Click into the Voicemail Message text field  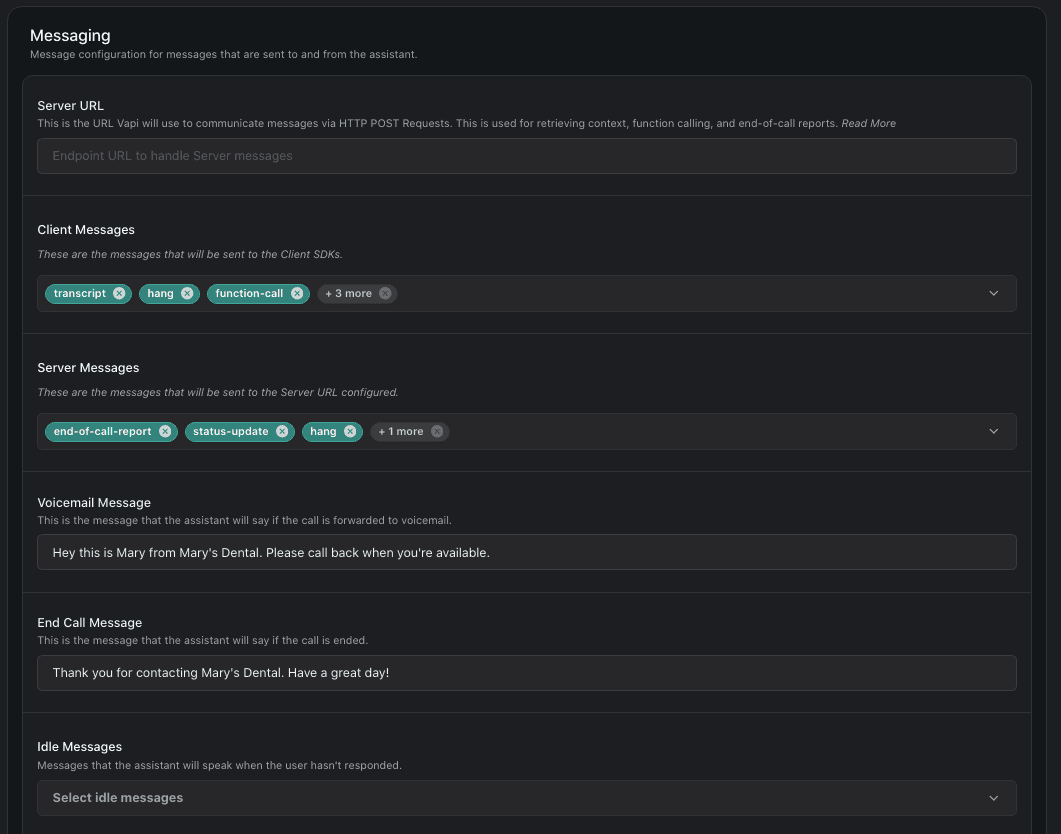tap(526, 552)
